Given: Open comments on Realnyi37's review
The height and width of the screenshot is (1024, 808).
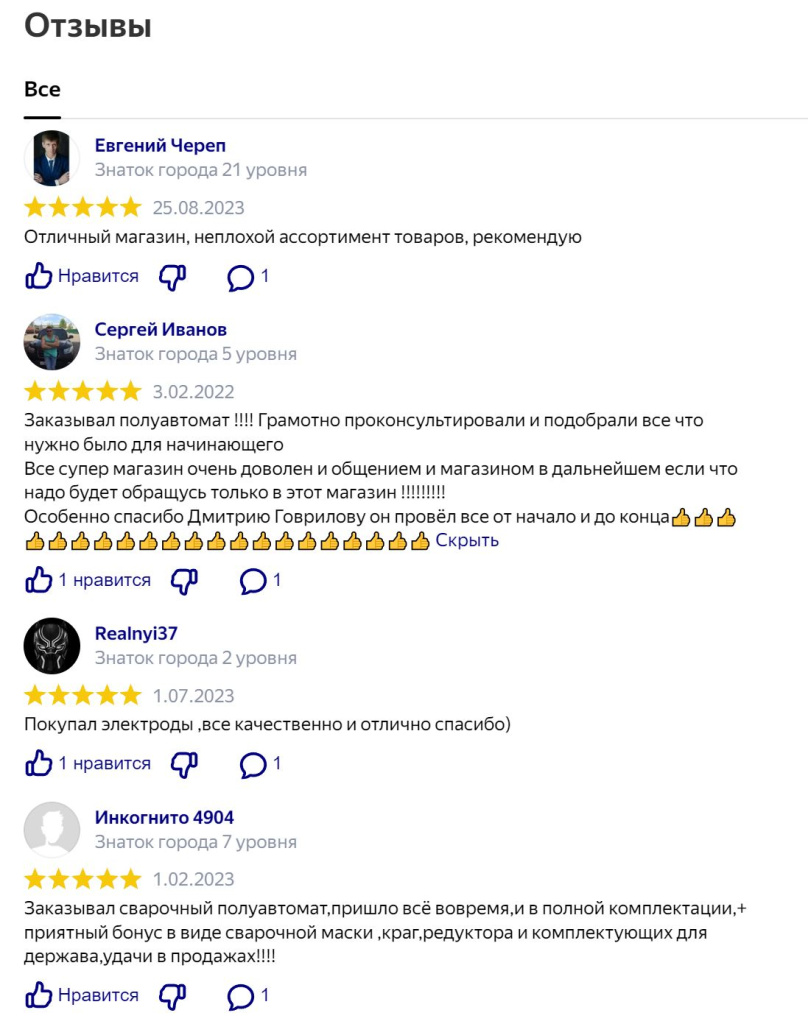Looking at the screenshot, I should 260,764.
